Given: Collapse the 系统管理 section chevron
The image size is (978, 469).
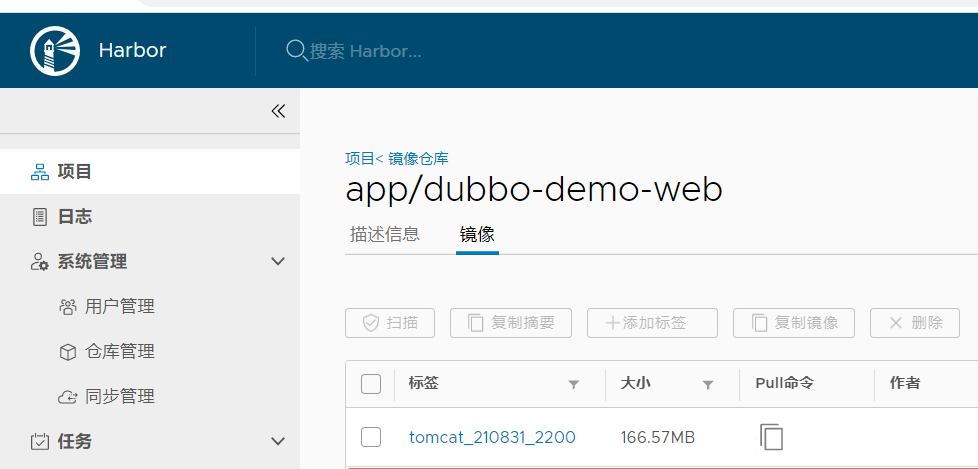Looking at the screenshot, I should (278, 261).
